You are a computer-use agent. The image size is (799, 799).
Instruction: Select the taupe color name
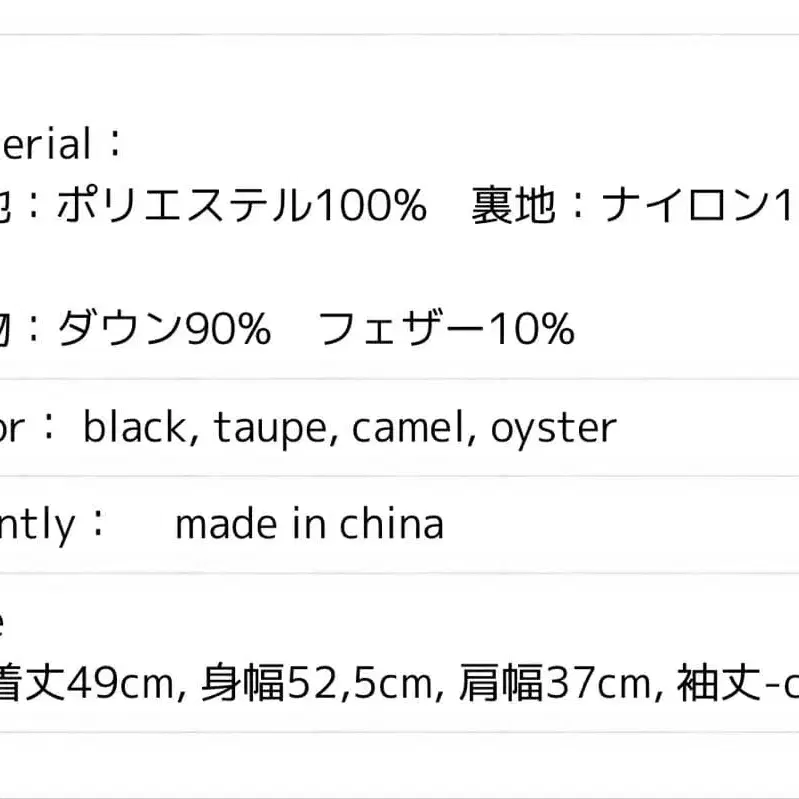click(x=265, y=428)
